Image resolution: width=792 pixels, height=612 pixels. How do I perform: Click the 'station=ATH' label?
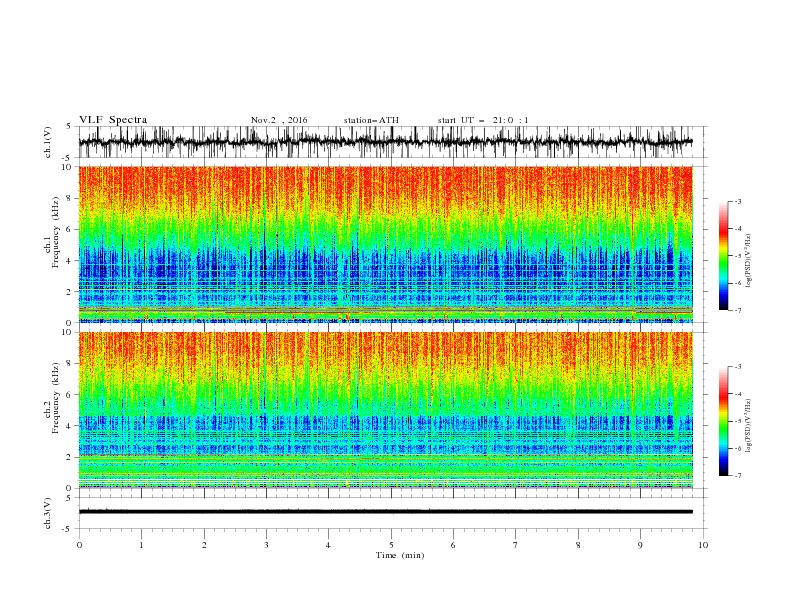[371, 120]
